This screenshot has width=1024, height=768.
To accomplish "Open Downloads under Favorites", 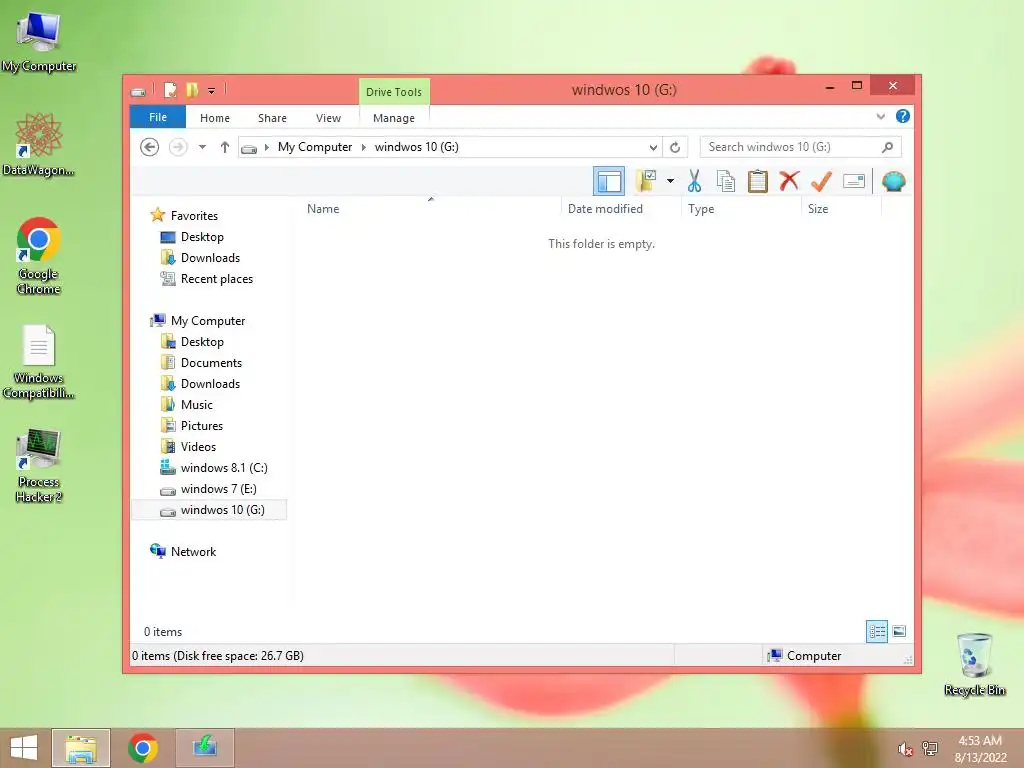I will (x=210, y=257).
